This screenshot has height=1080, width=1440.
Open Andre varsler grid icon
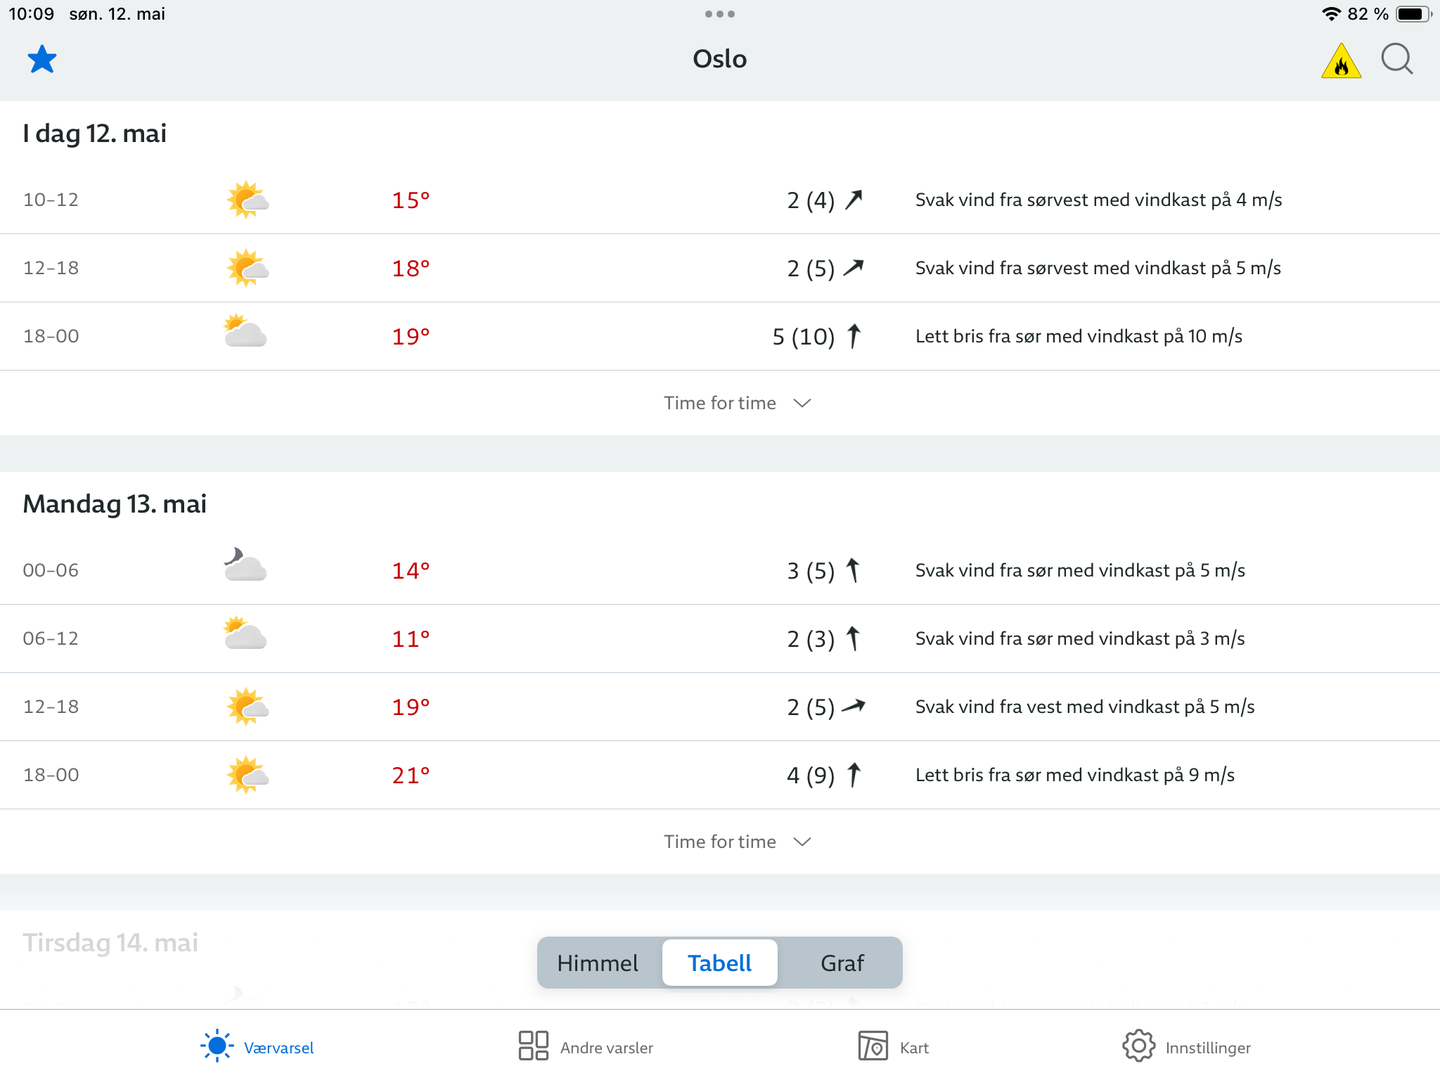pos(533,1046)
